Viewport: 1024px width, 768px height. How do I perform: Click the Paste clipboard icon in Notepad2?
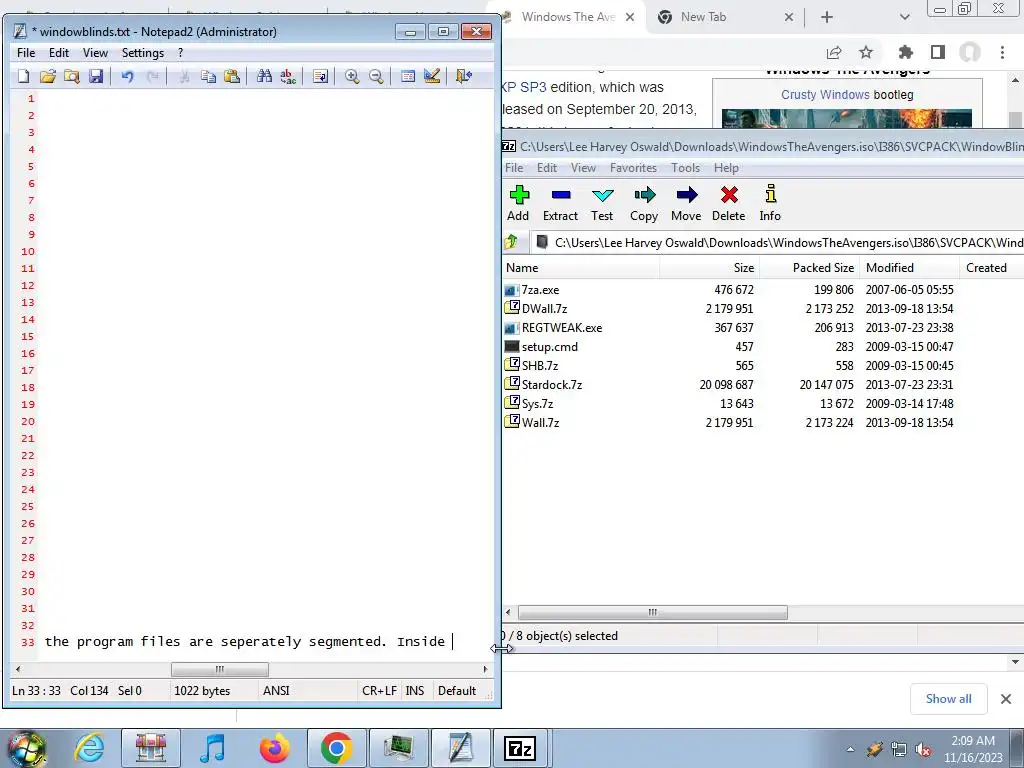click(x=232, y=76)
